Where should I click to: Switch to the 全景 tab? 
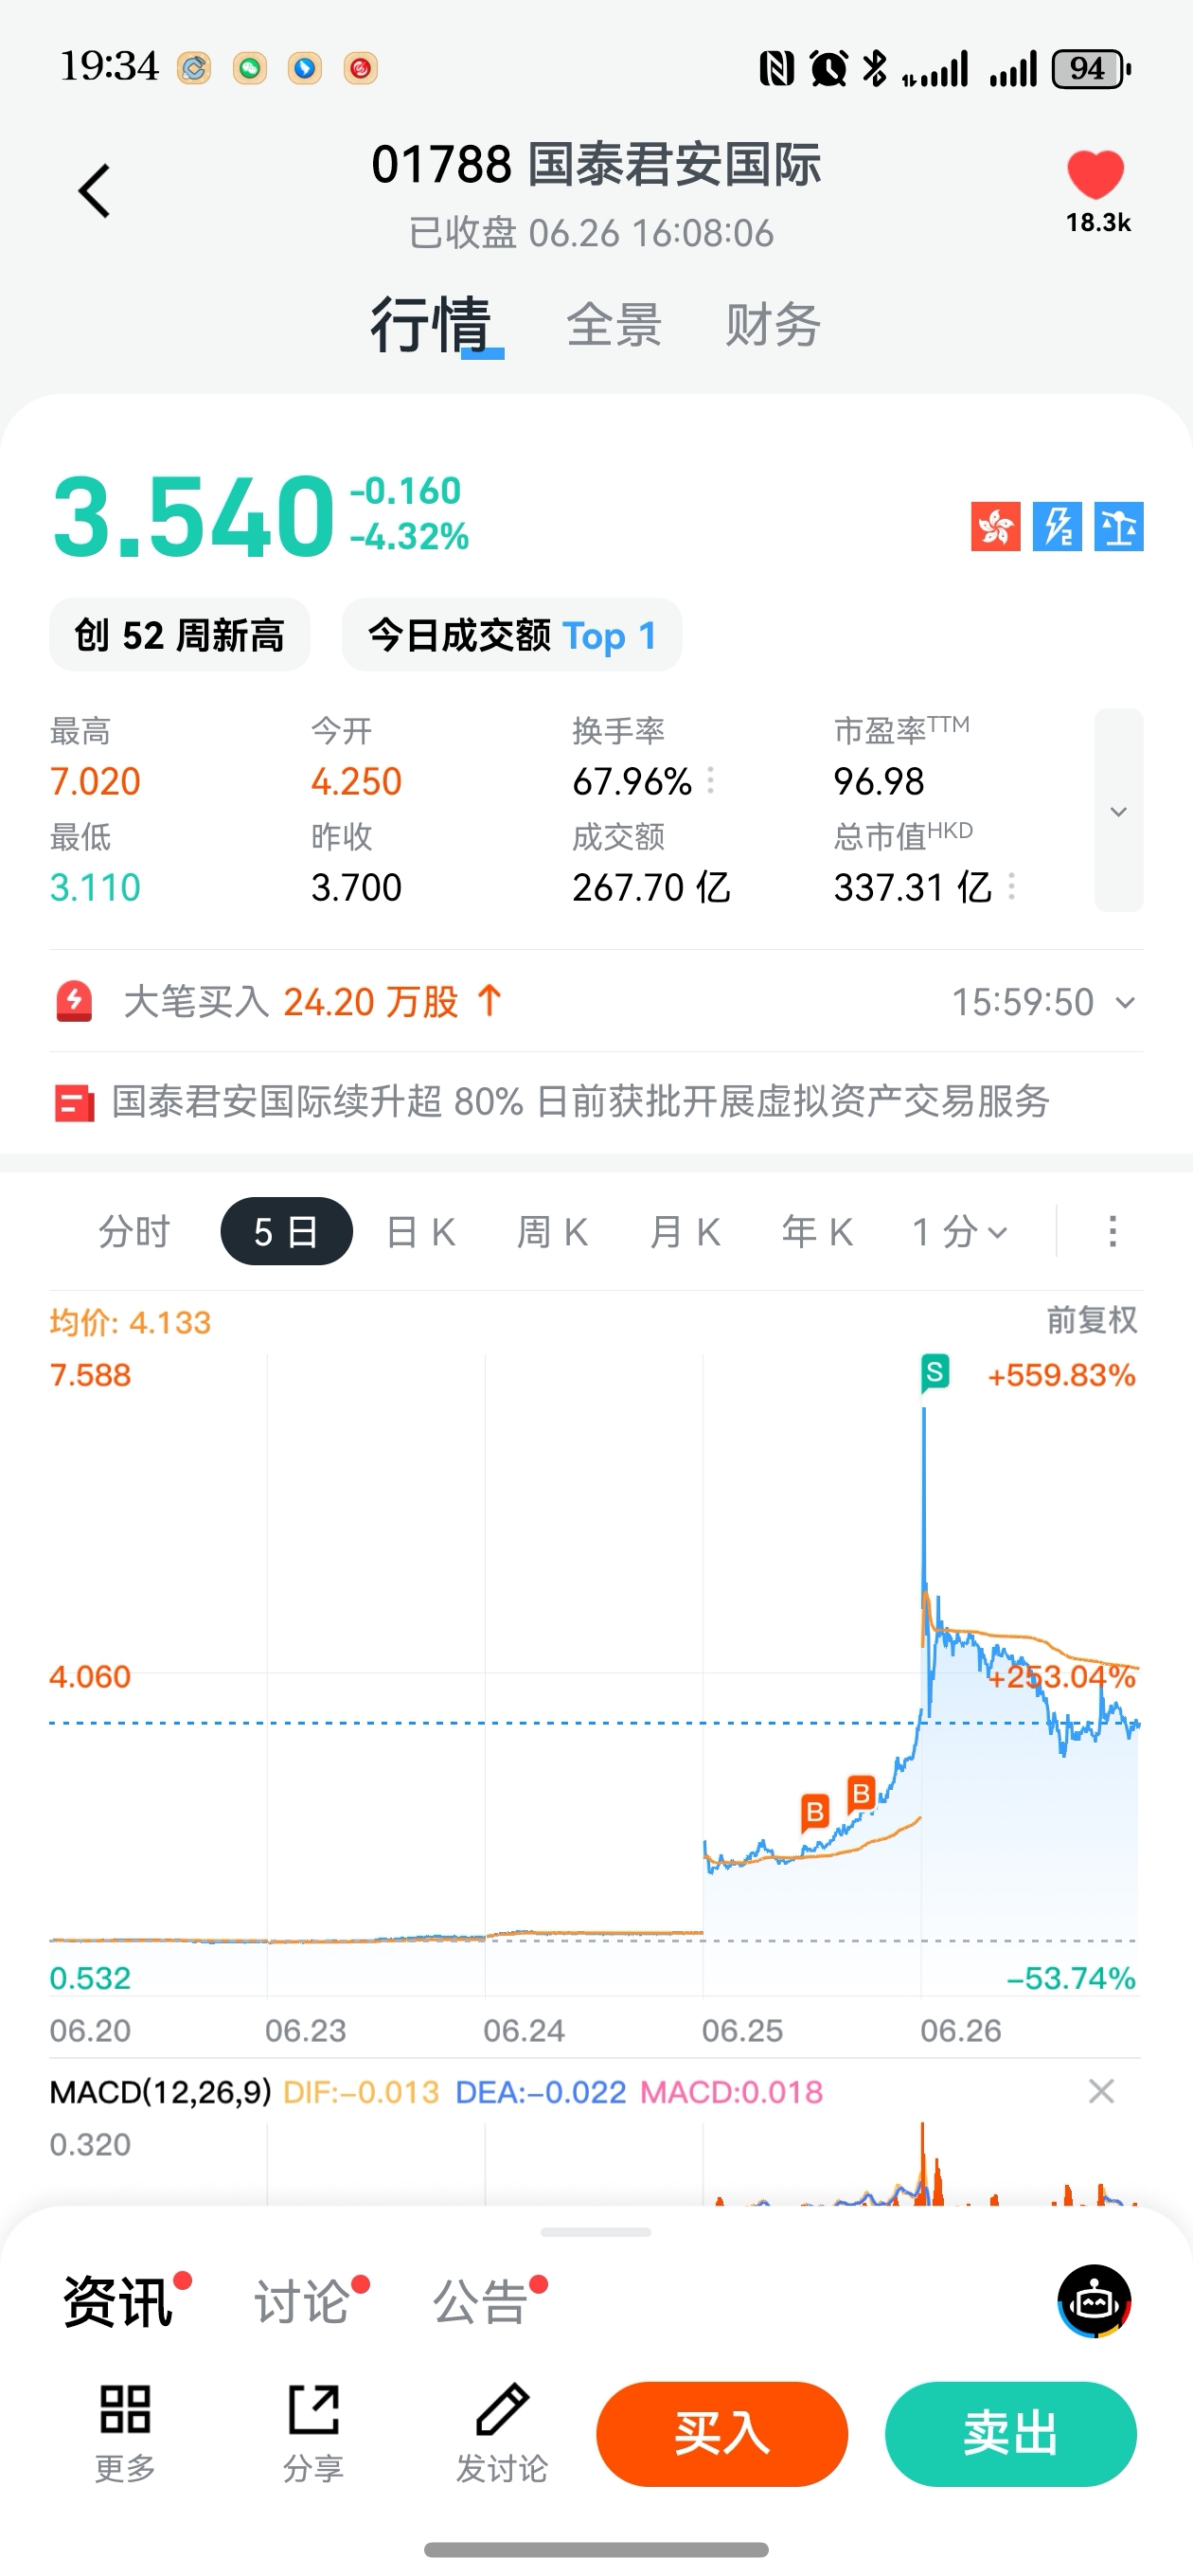tap(614, 325)
